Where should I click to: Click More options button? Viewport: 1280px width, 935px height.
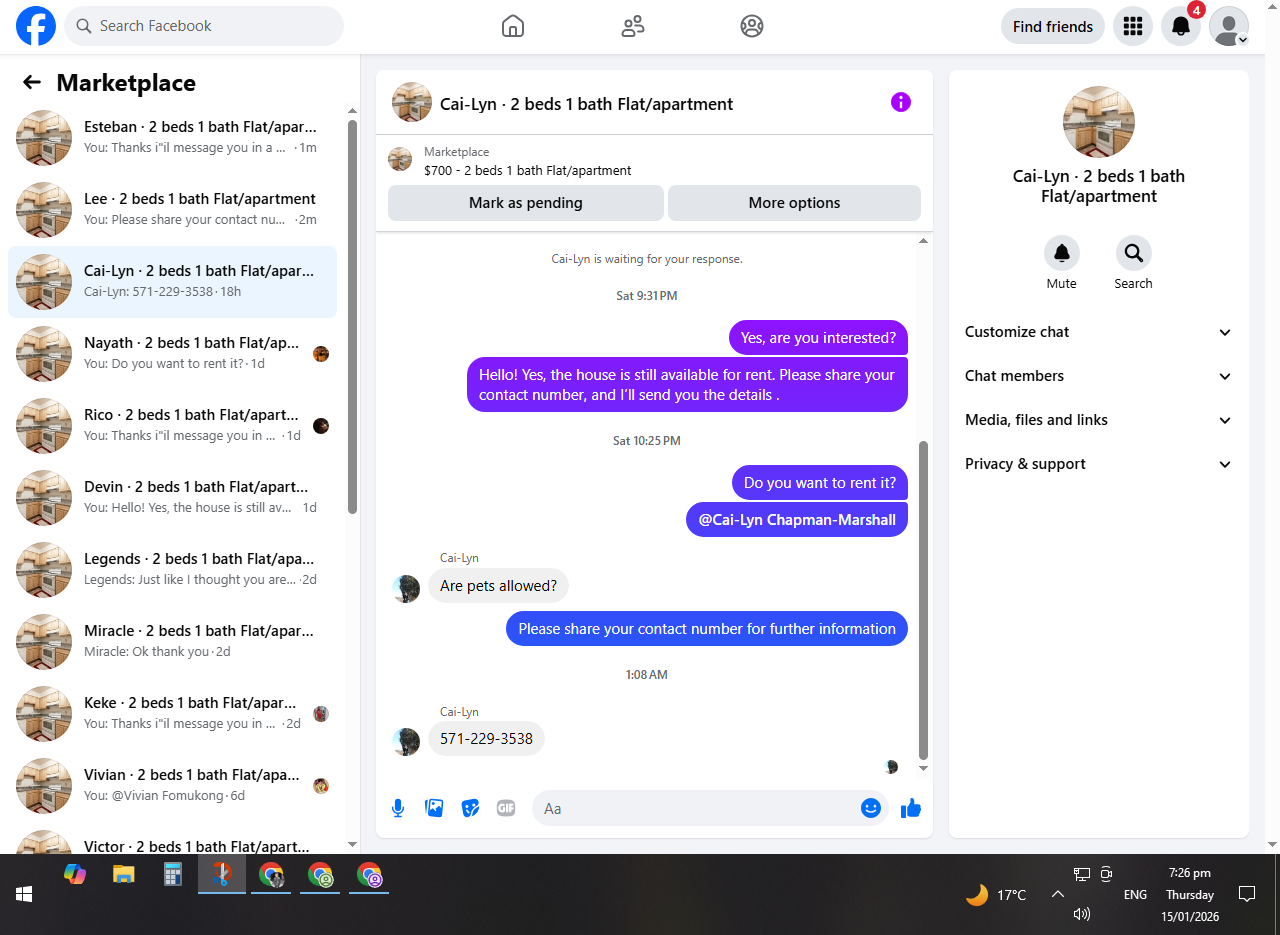(x=794, y=202)
